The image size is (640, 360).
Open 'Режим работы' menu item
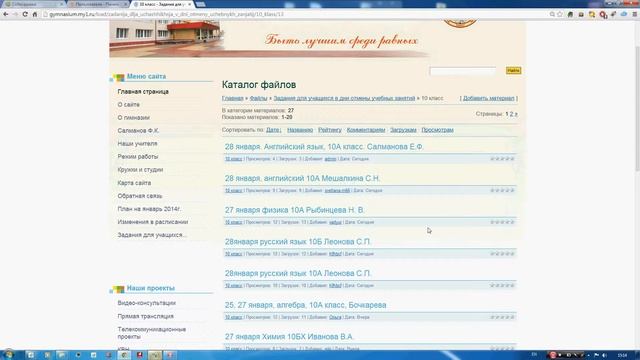coord(138,157)
